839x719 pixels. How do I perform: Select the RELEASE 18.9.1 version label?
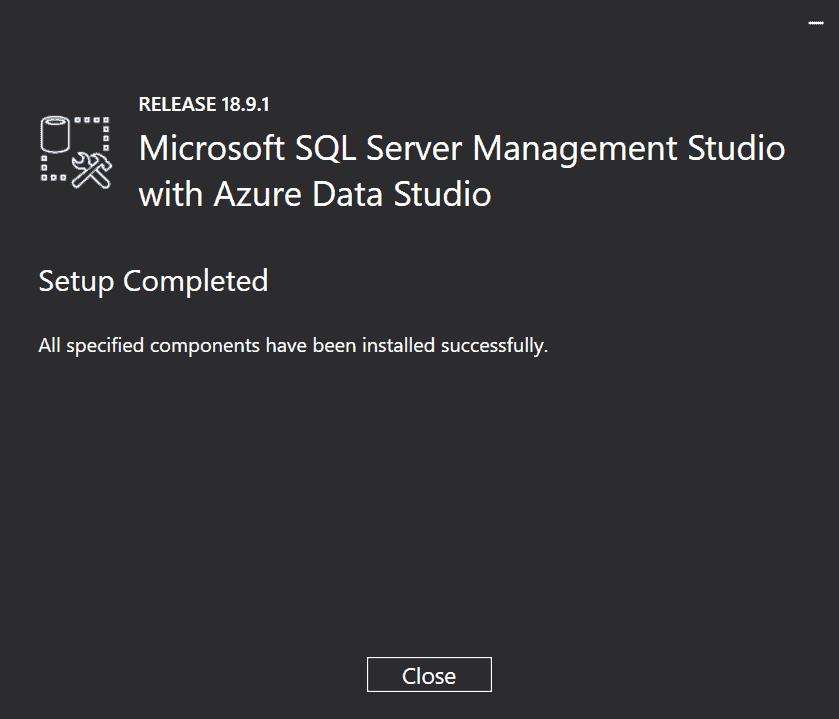pyautogui.click(x=204, y=103)
